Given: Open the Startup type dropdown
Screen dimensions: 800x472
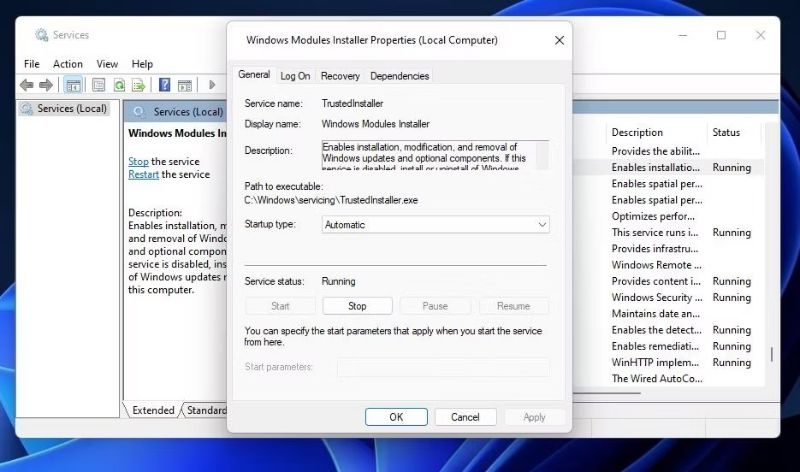Looking at the screenshot, I should click(x=435, y=225).
